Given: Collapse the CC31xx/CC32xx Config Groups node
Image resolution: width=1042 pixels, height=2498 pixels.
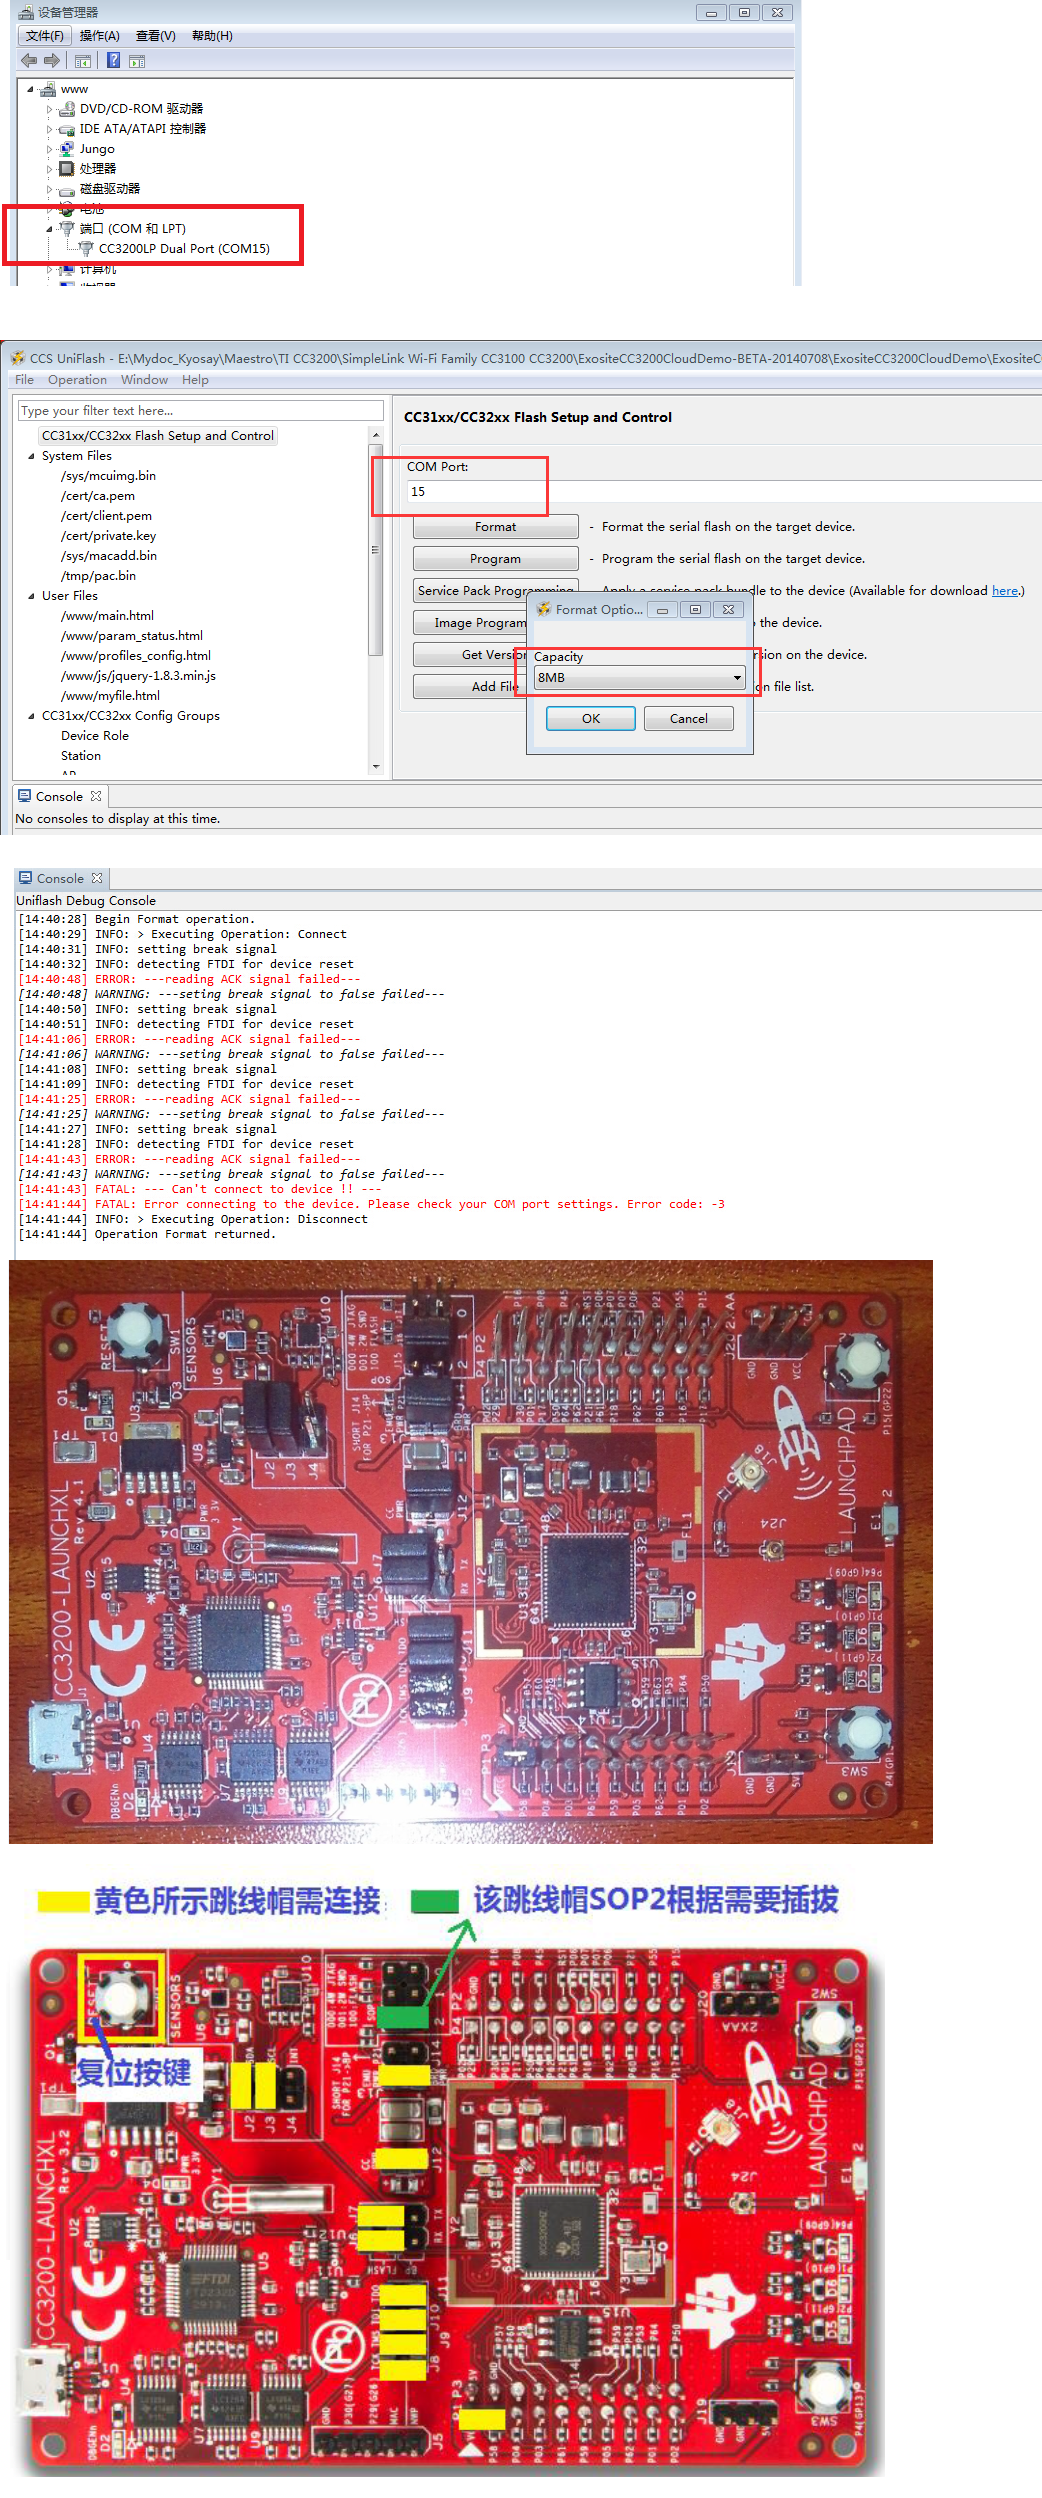Looking at the screenshot, I should pyautogui.click(x=31, y=716).
